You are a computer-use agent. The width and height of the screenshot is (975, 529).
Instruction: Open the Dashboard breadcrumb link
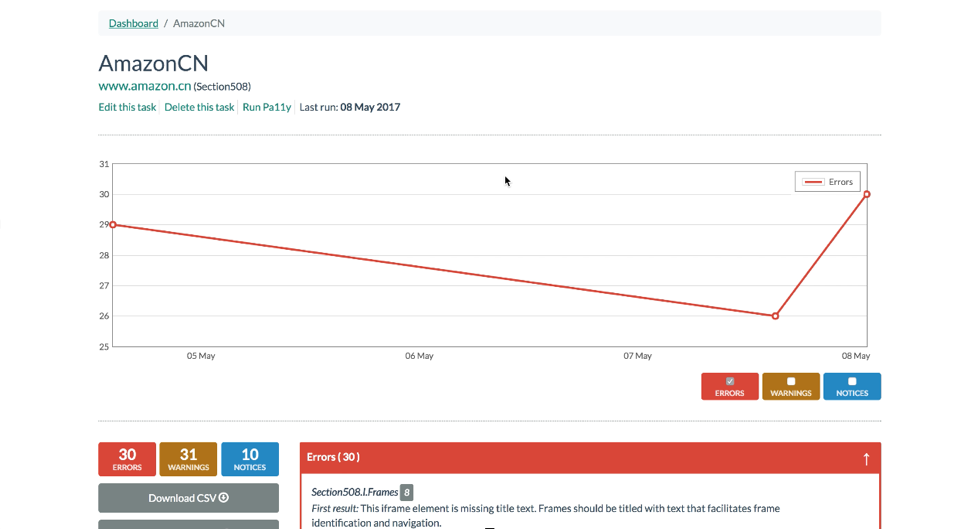[133, 24]
